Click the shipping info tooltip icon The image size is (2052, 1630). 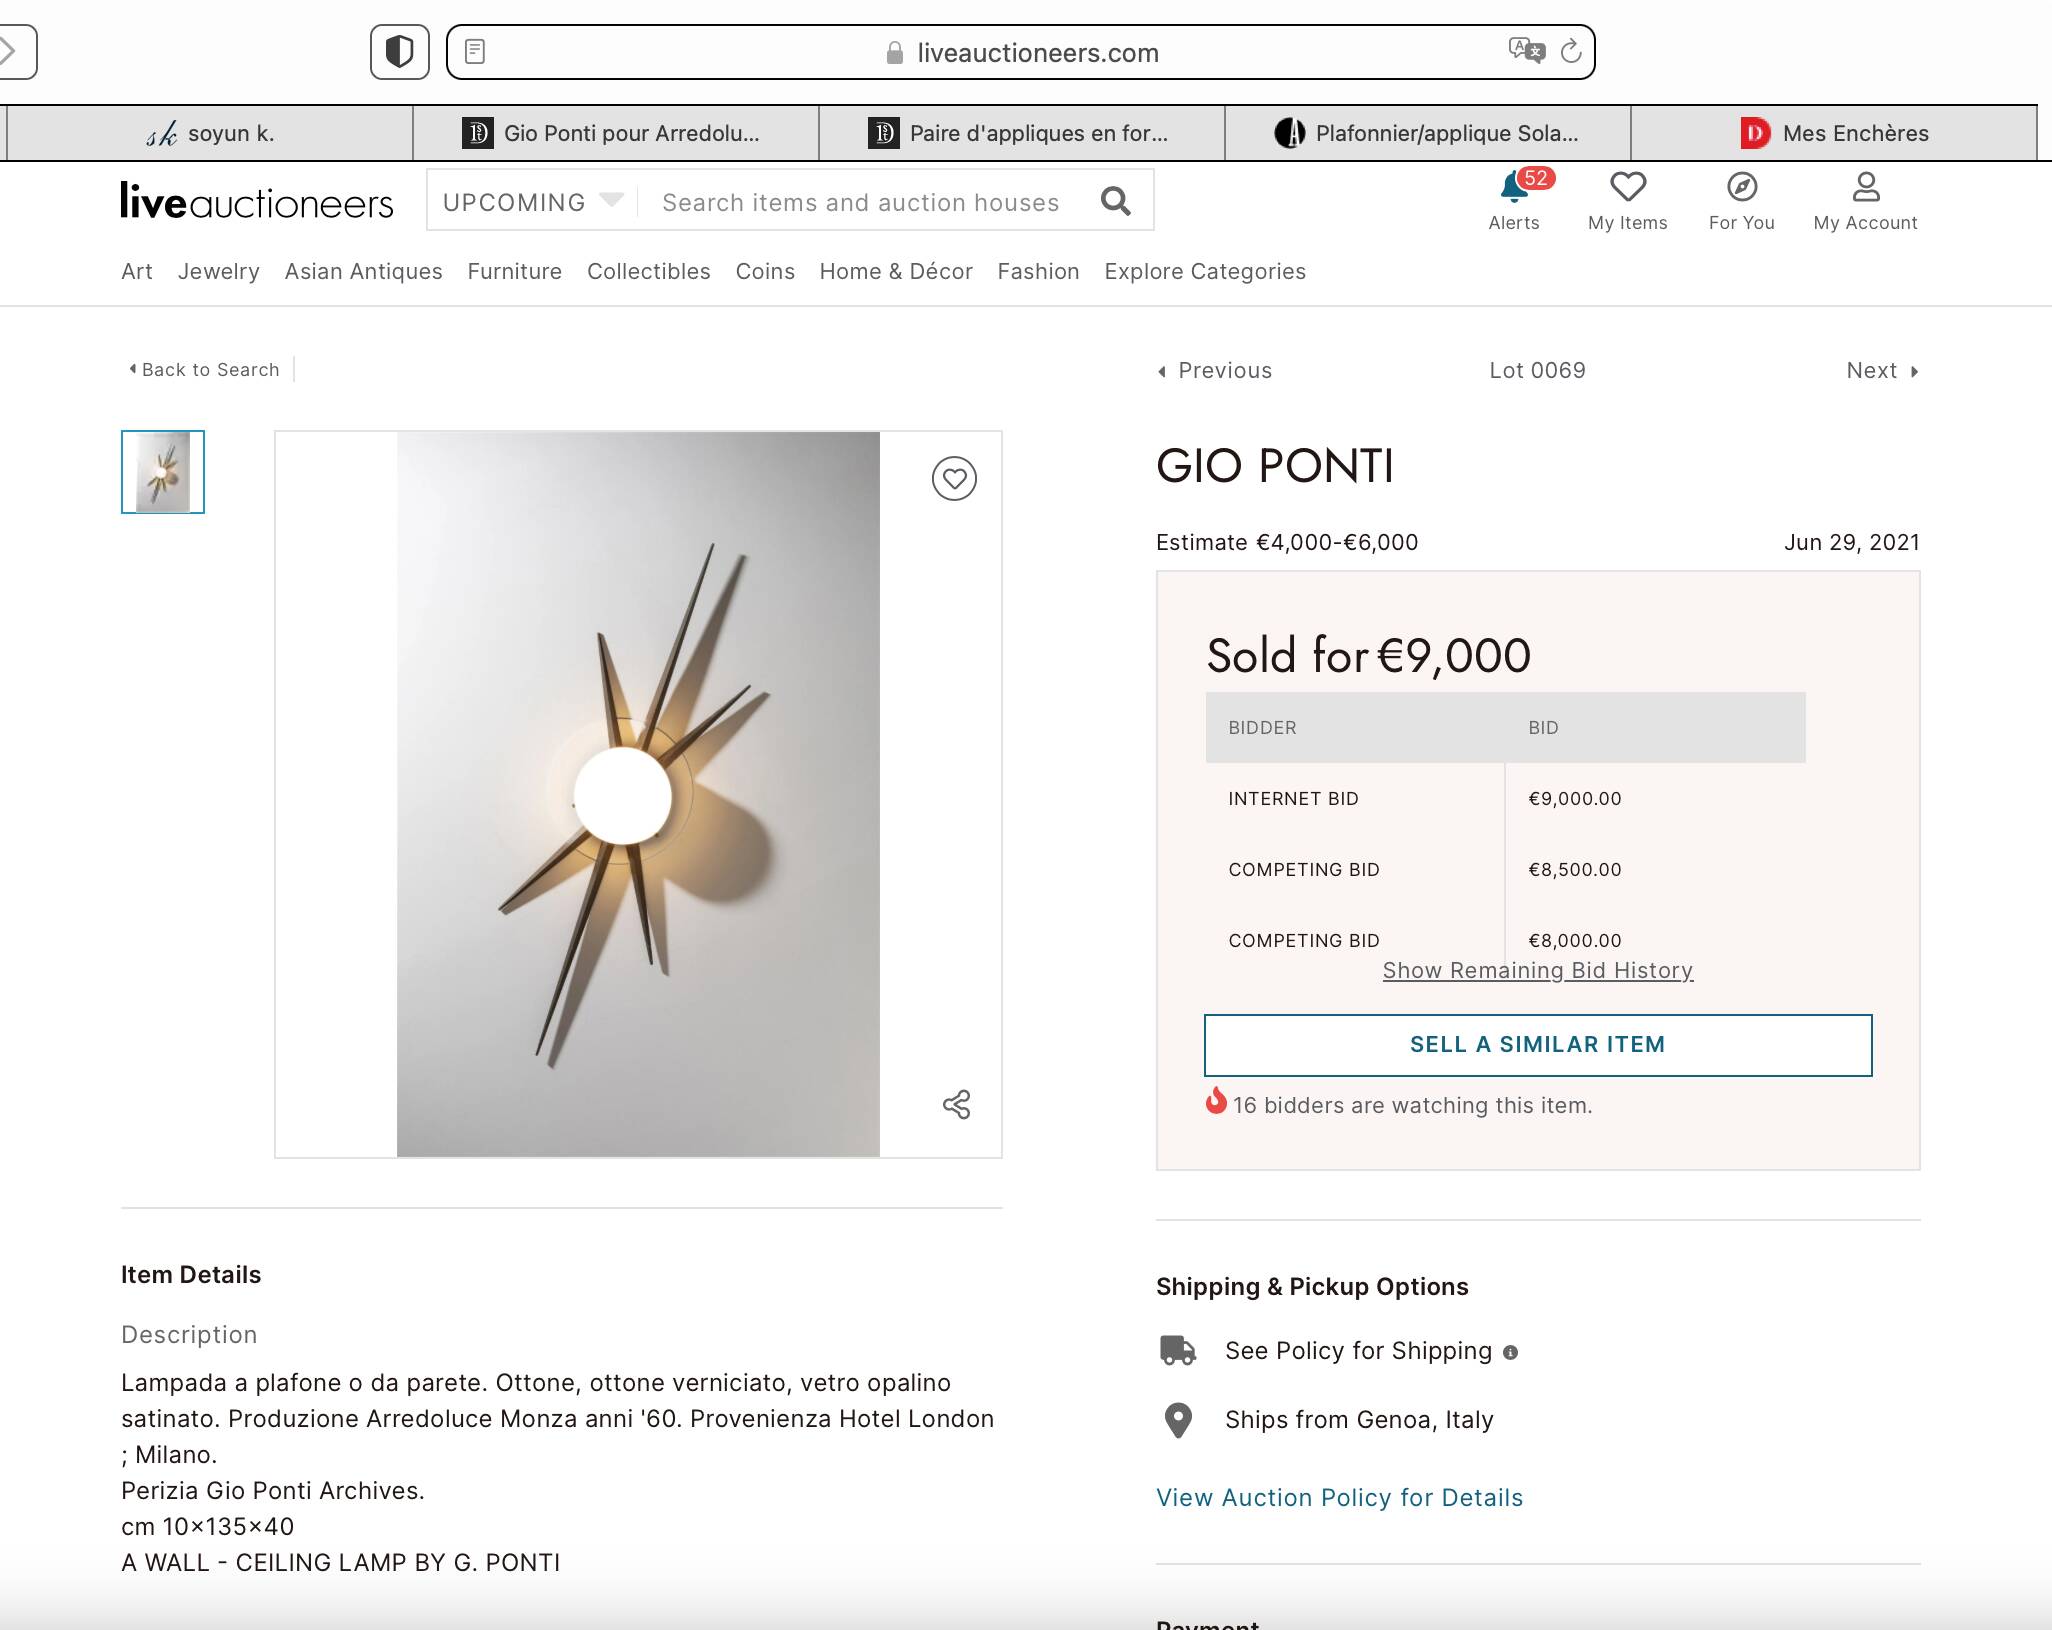tap(1510, 1351)
